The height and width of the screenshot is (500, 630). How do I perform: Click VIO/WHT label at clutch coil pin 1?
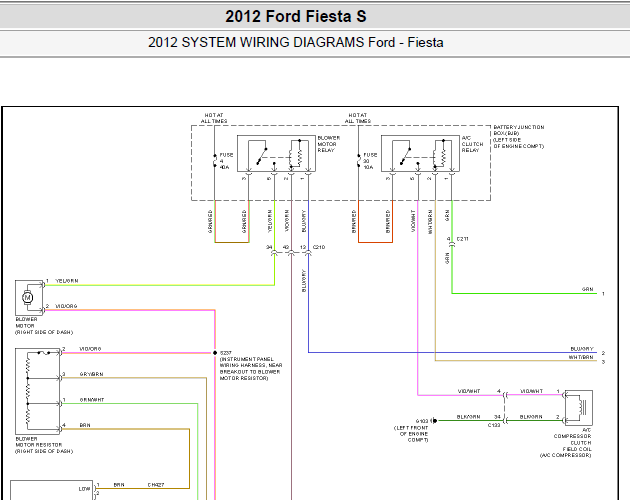click(531, 391)
